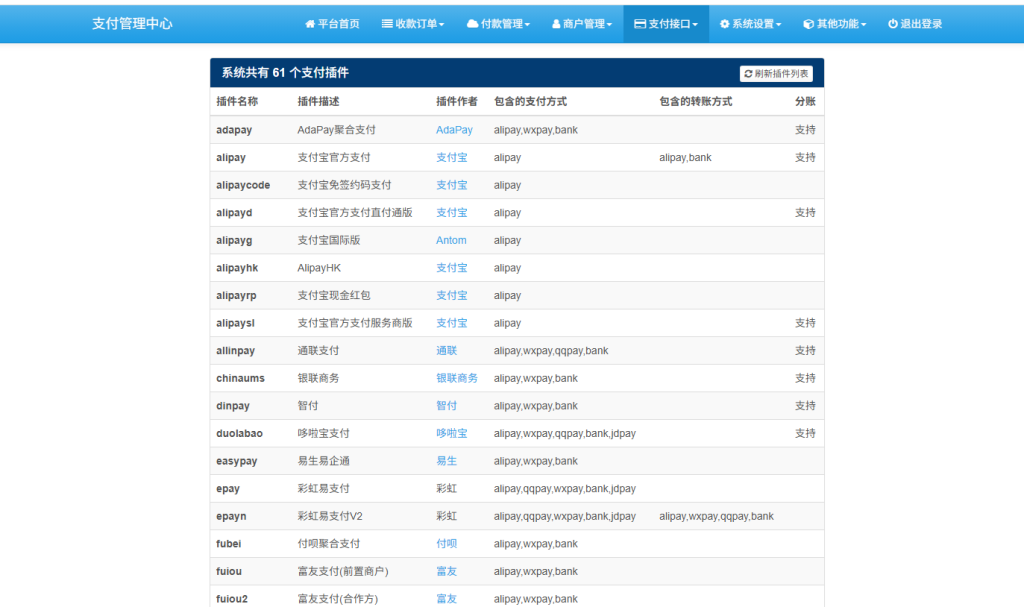Click the 包含的支付方式 column header
The image size is (1024, 607).
point(530,101)
